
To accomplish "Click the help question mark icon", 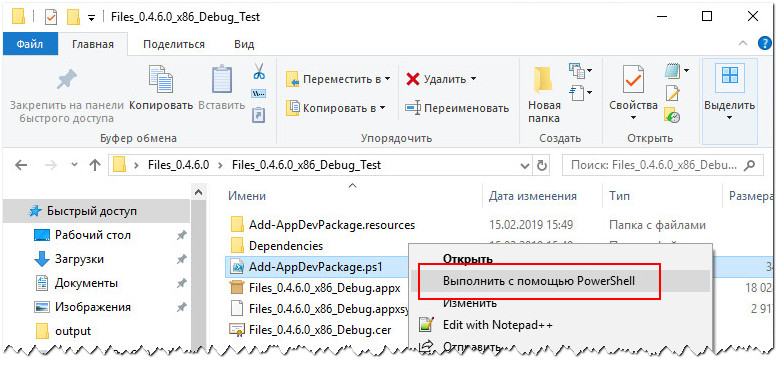I will click(765, 44).
